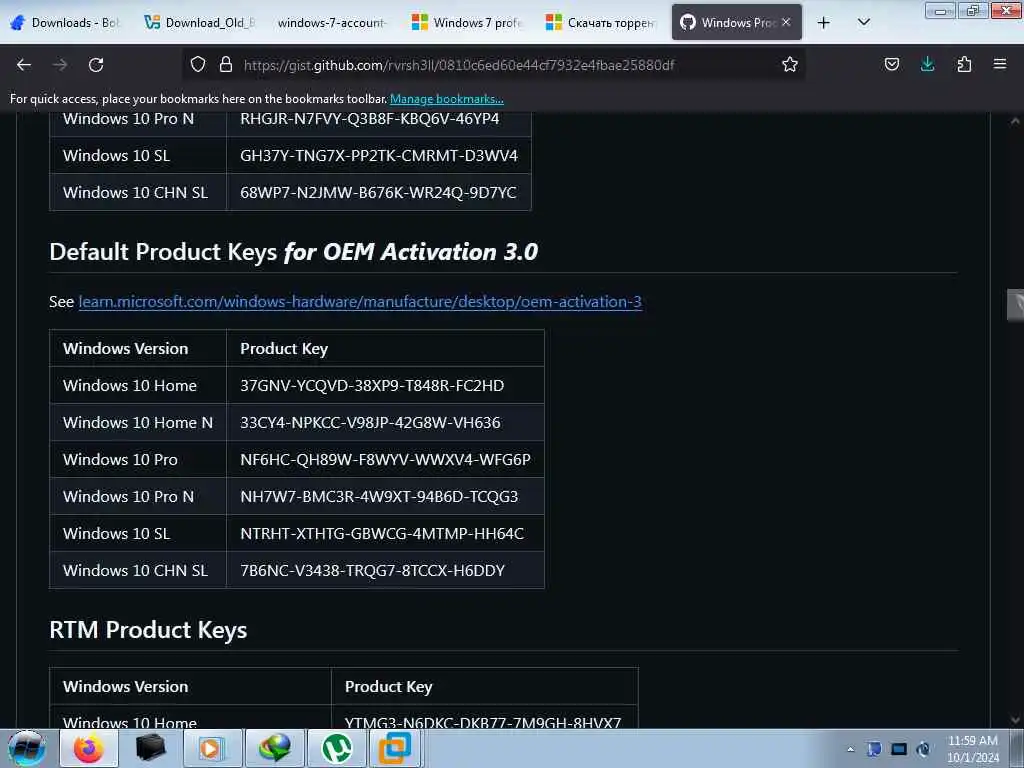
Task: Click the page scrollbar thumb
Action: coord(1016,305)
